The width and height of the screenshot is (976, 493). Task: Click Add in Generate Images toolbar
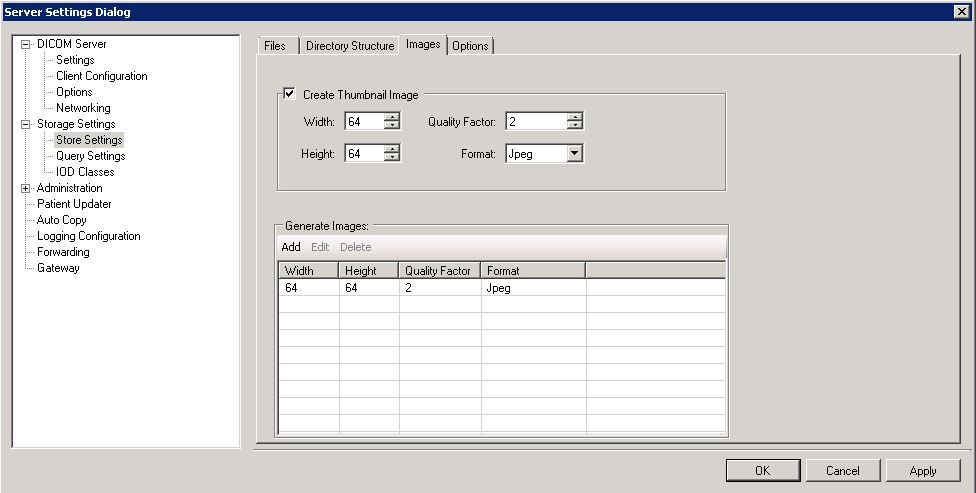pyautogui.click(x=290, y=247)
